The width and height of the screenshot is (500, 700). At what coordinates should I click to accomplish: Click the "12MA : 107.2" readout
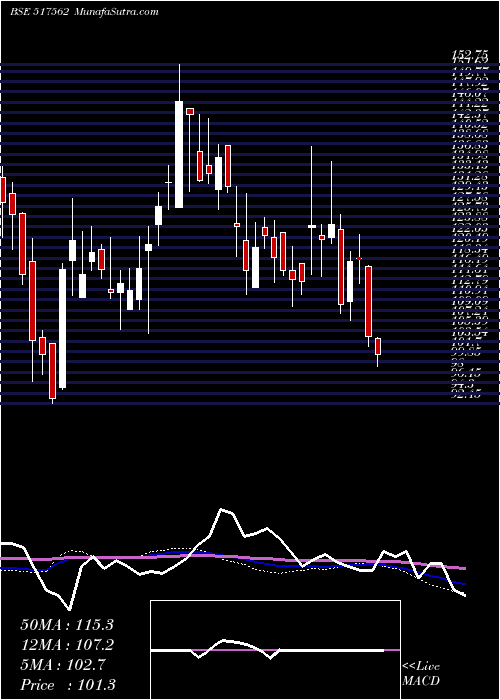pyautogui.click(x=67, y=645)
